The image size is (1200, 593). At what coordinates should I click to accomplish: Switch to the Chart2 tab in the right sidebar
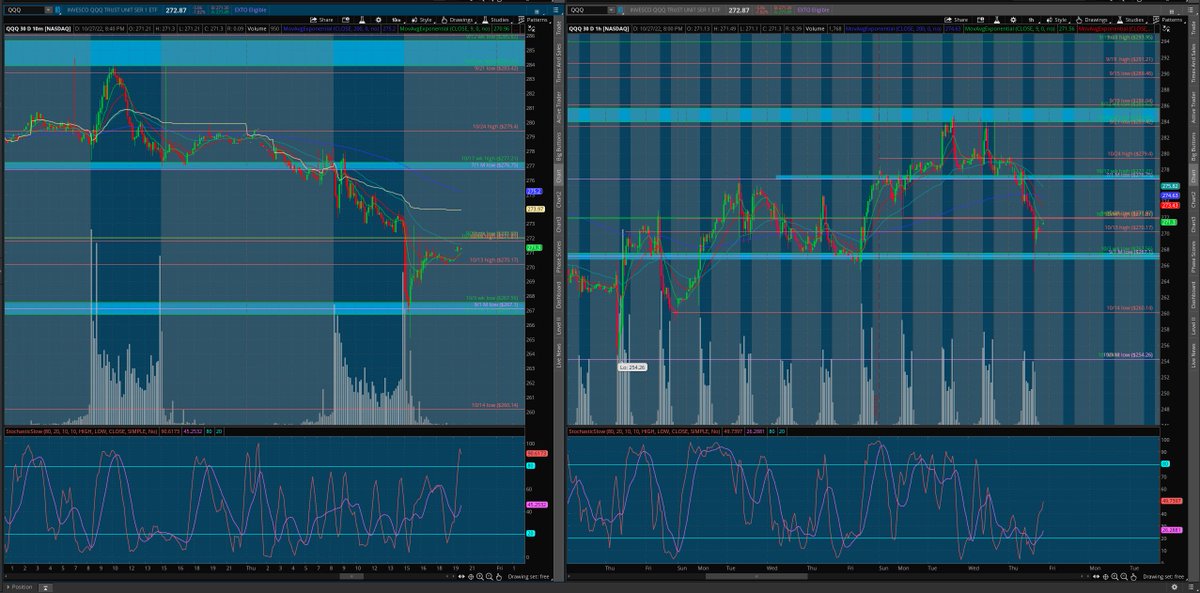(1193, 202)
